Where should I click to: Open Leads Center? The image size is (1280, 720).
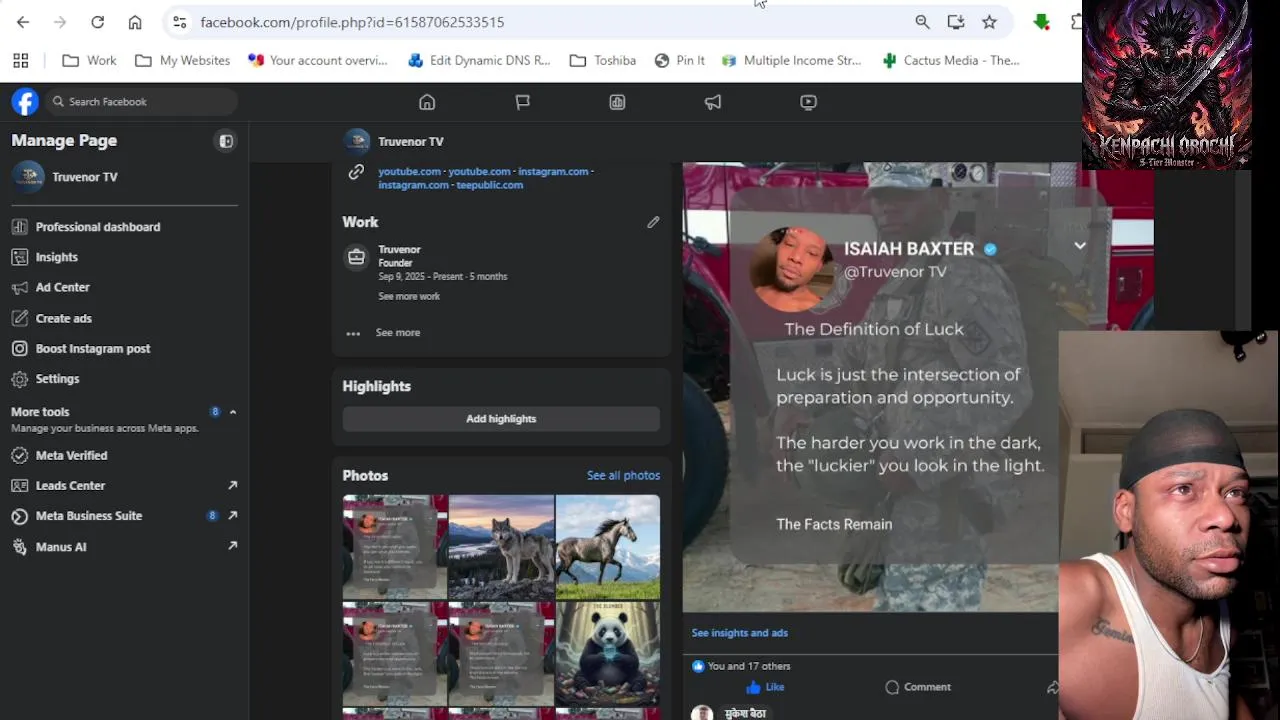(124, 485)
